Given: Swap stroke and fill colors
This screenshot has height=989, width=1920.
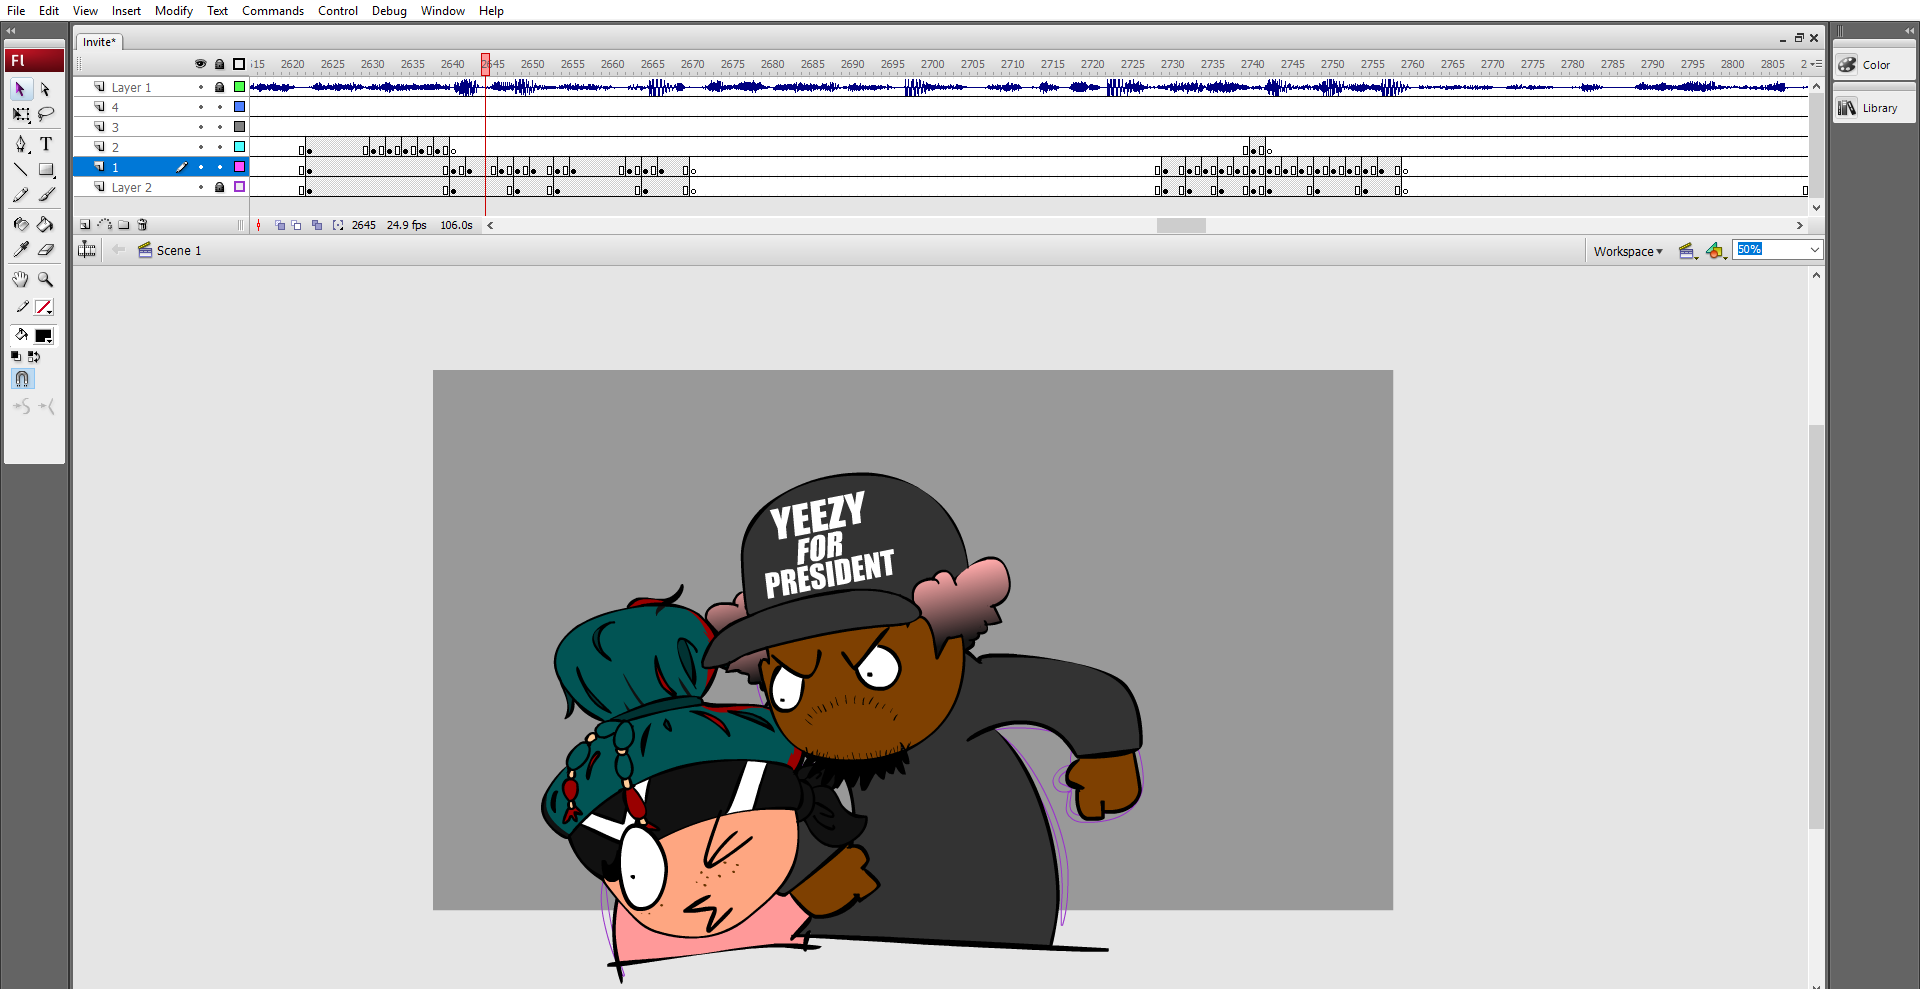Looking at the screenshot, I should 34,356.
